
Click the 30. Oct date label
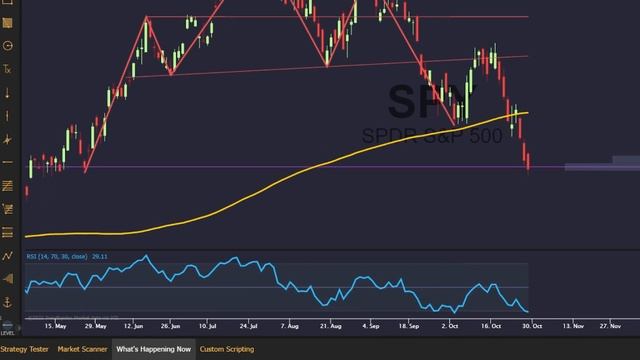tap(532, 326)
